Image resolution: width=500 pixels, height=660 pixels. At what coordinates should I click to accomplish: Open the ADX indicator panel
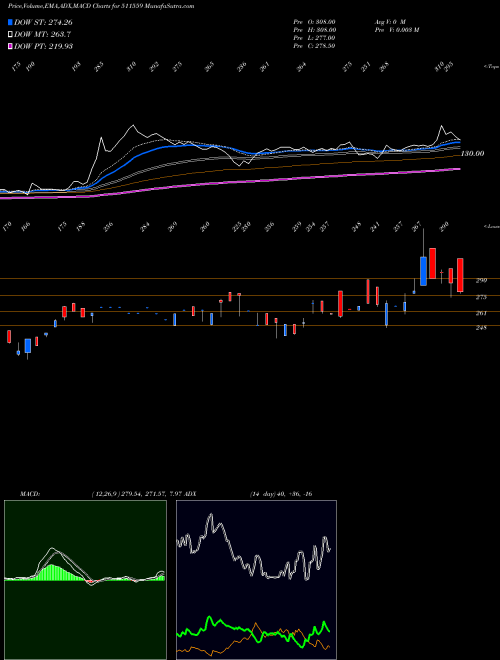click(x=256, y=580)
